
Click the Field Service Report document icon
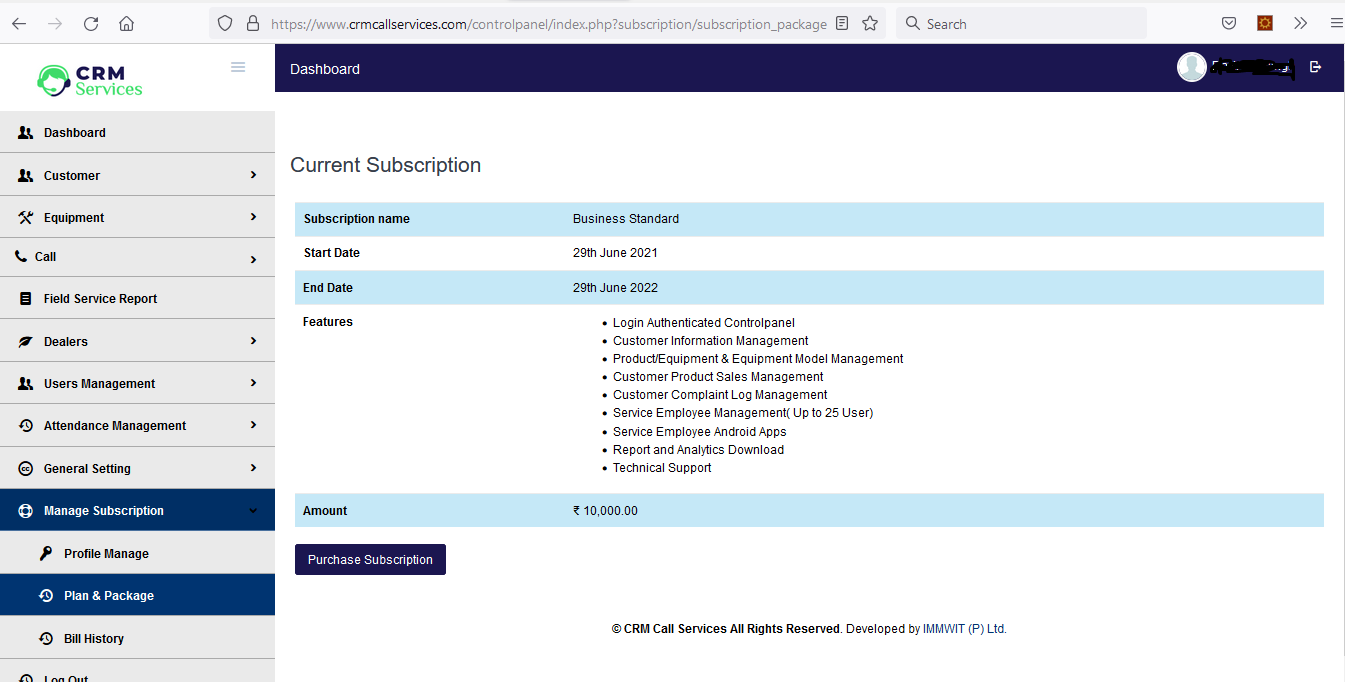point(26,298)
